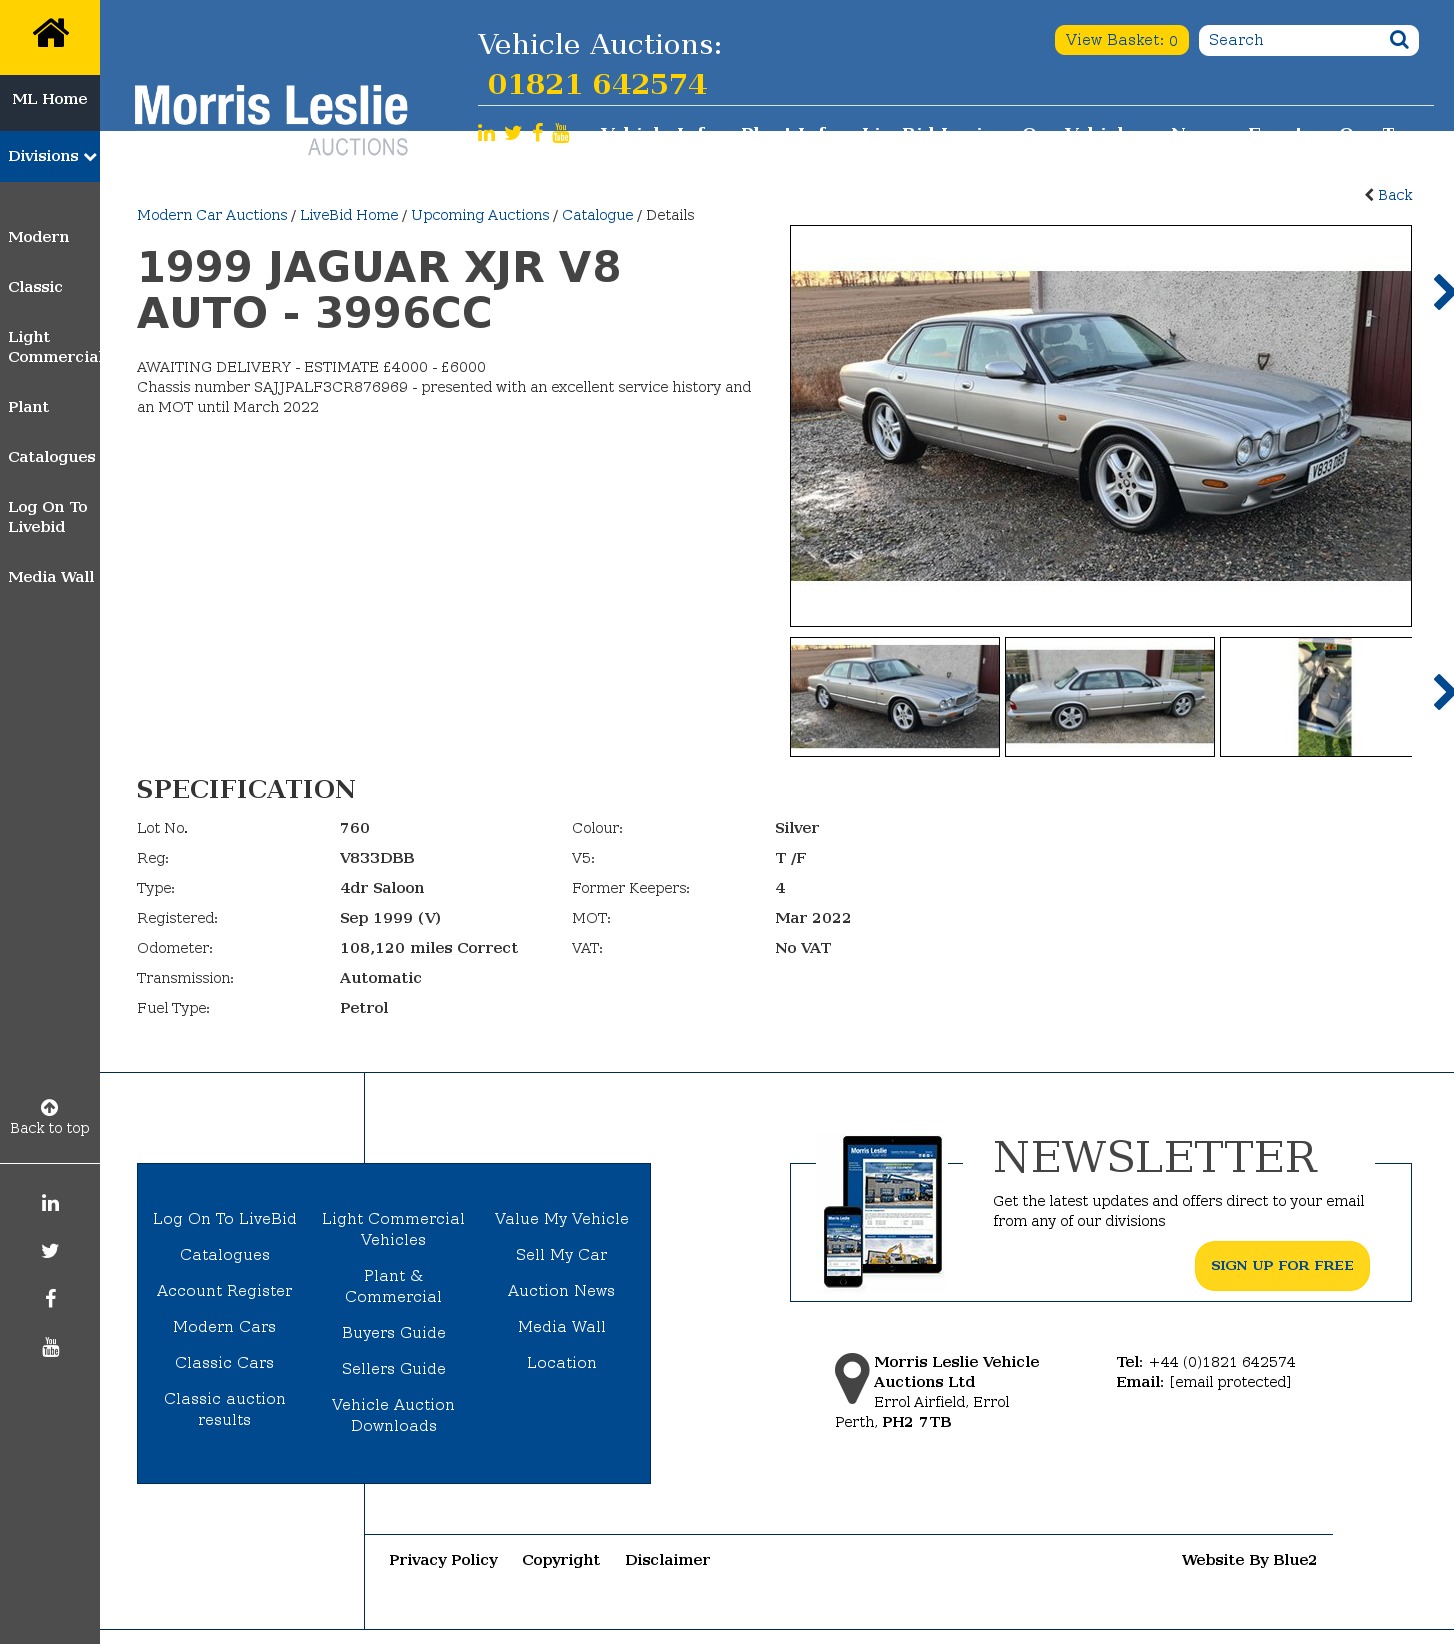Viewport: 1454px width, 1644px height.
Task: Open YouTube icon in sidebar
Action: point(50,1347)
